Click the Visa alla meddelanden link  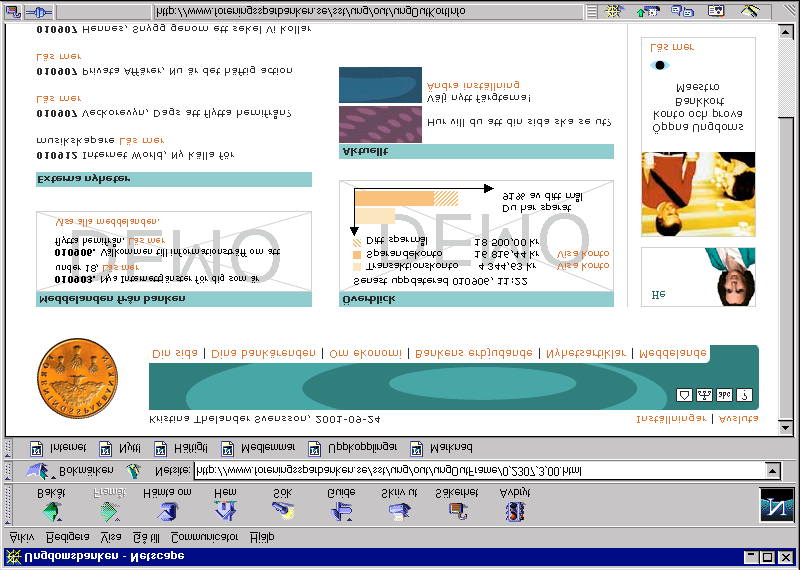pos(107,221)
